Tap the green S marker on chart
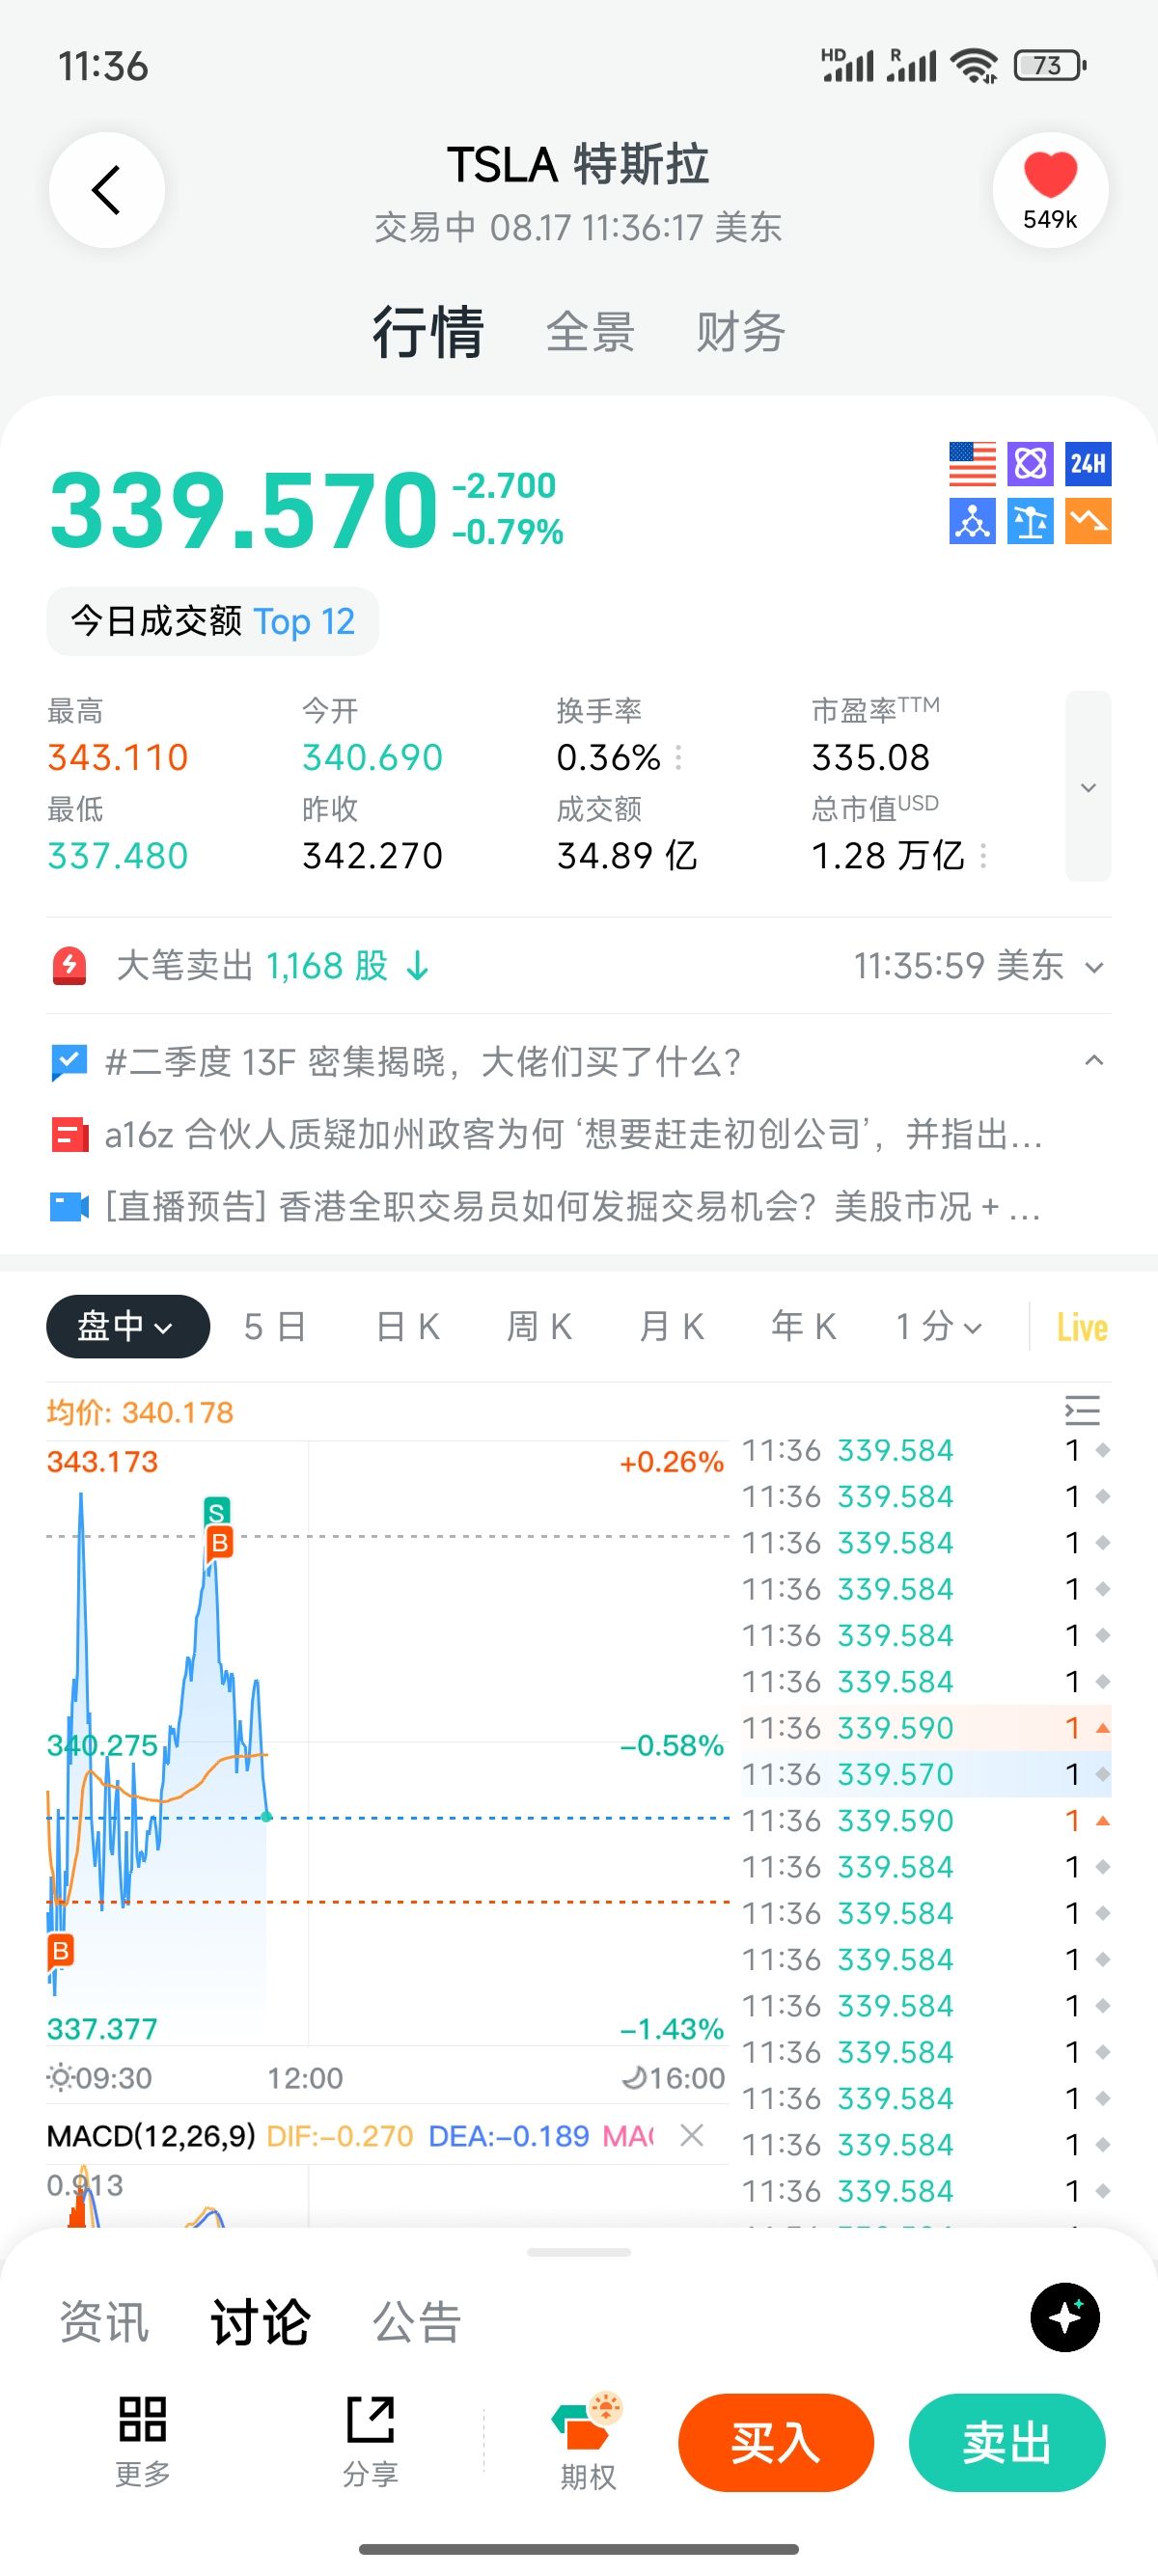 click(x=217, y=1511)
